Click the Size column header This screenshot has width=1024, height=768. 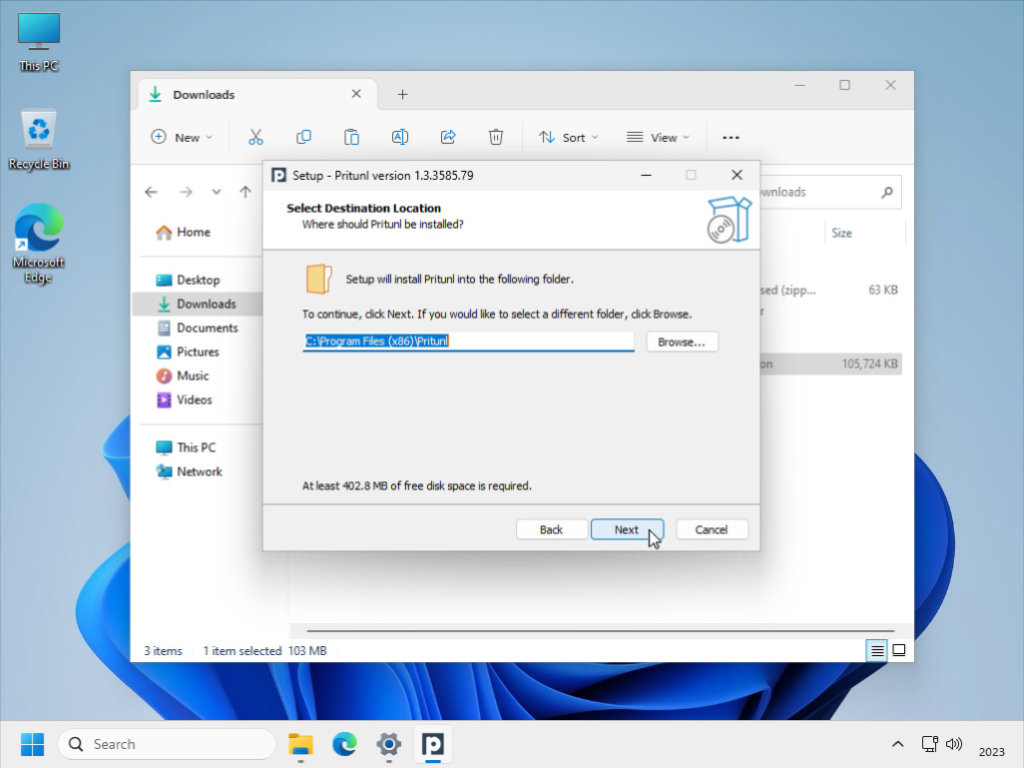(841, 233)
